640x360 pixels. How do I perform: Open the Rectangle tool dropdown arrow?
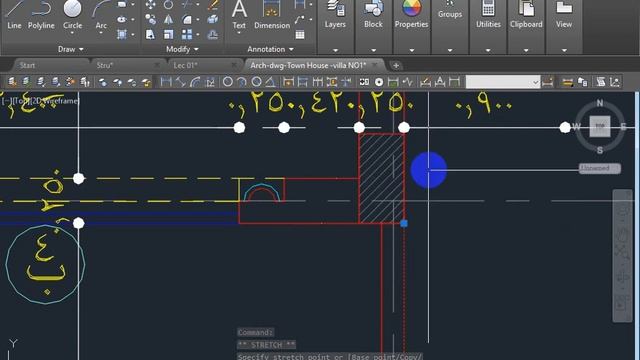pos(133,4)
